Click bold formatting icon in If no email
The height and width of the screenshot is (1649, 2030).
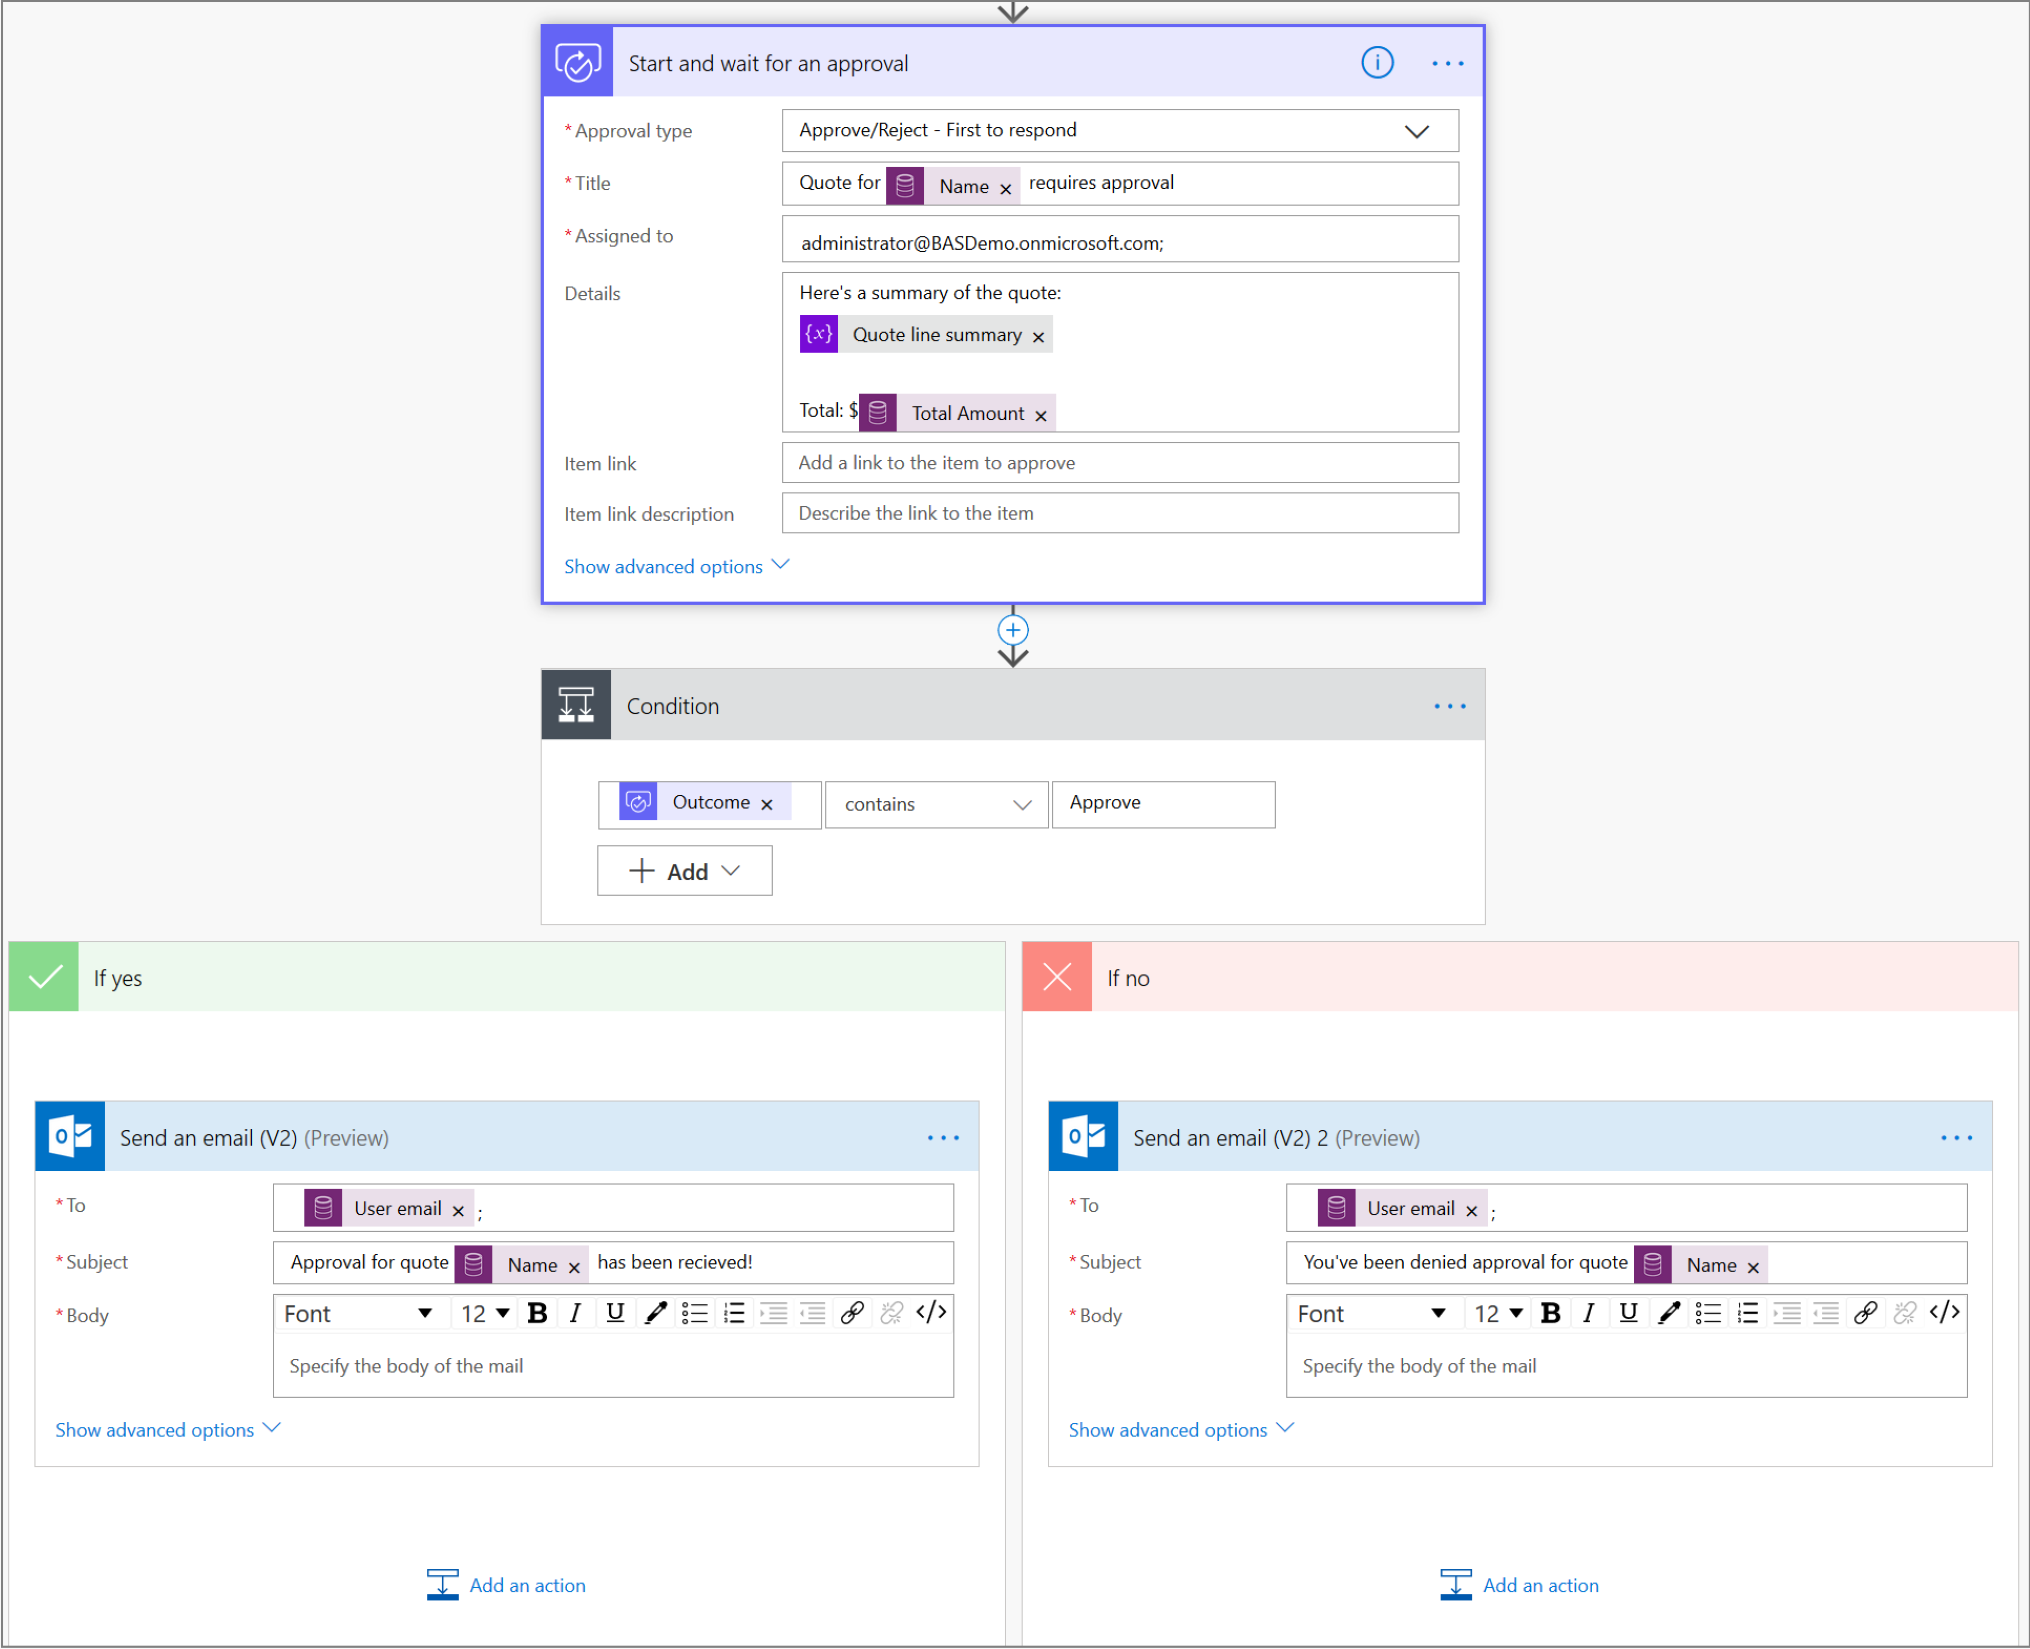coord(1549,1314)
